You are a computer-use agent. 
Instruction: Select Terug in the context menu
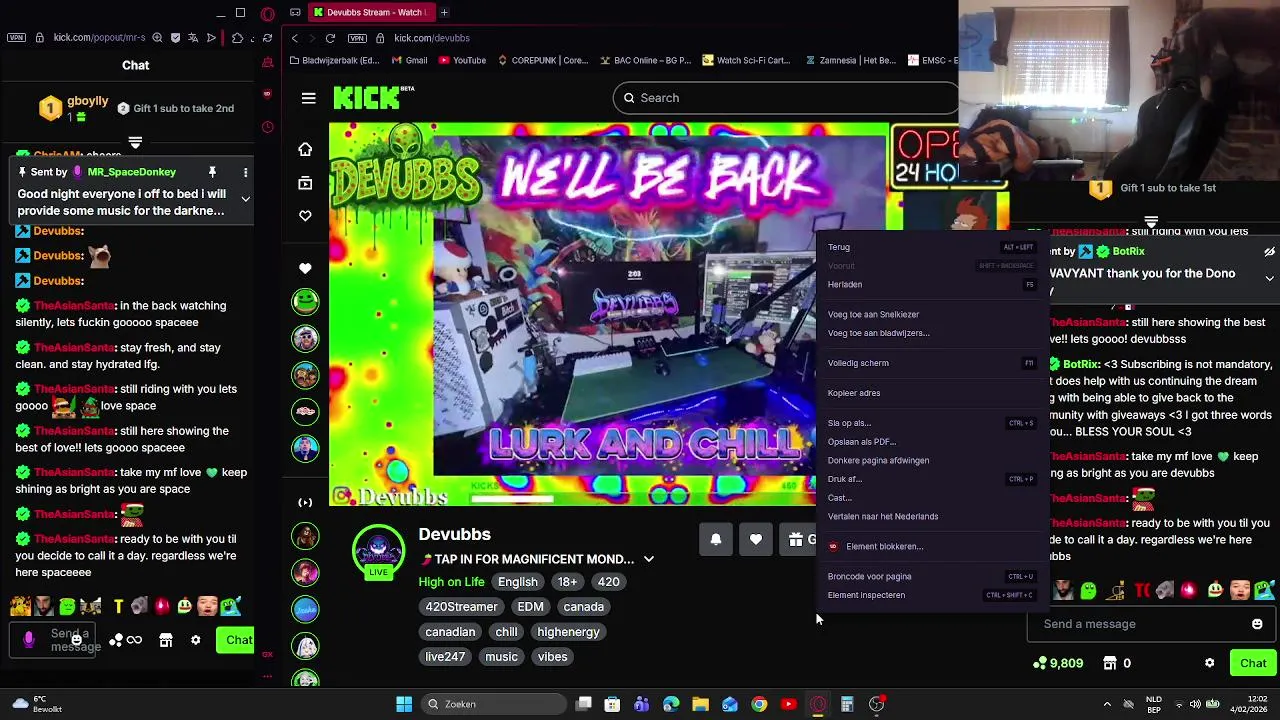click(931, 247)
